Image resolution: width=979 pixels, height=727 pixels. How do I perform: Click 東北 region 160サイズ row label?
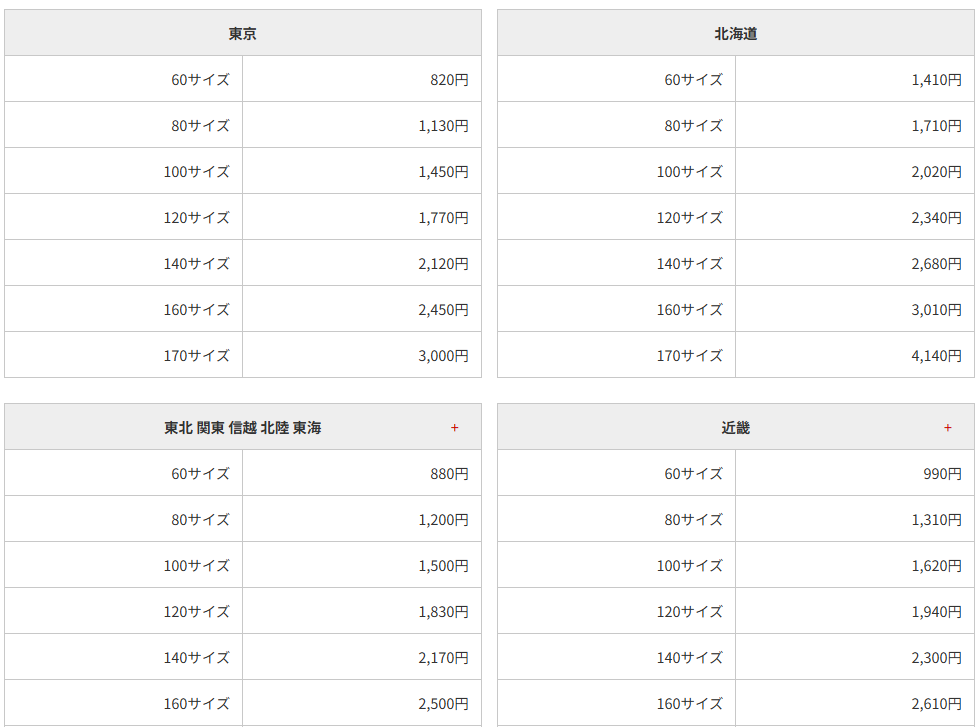[197, 704]
